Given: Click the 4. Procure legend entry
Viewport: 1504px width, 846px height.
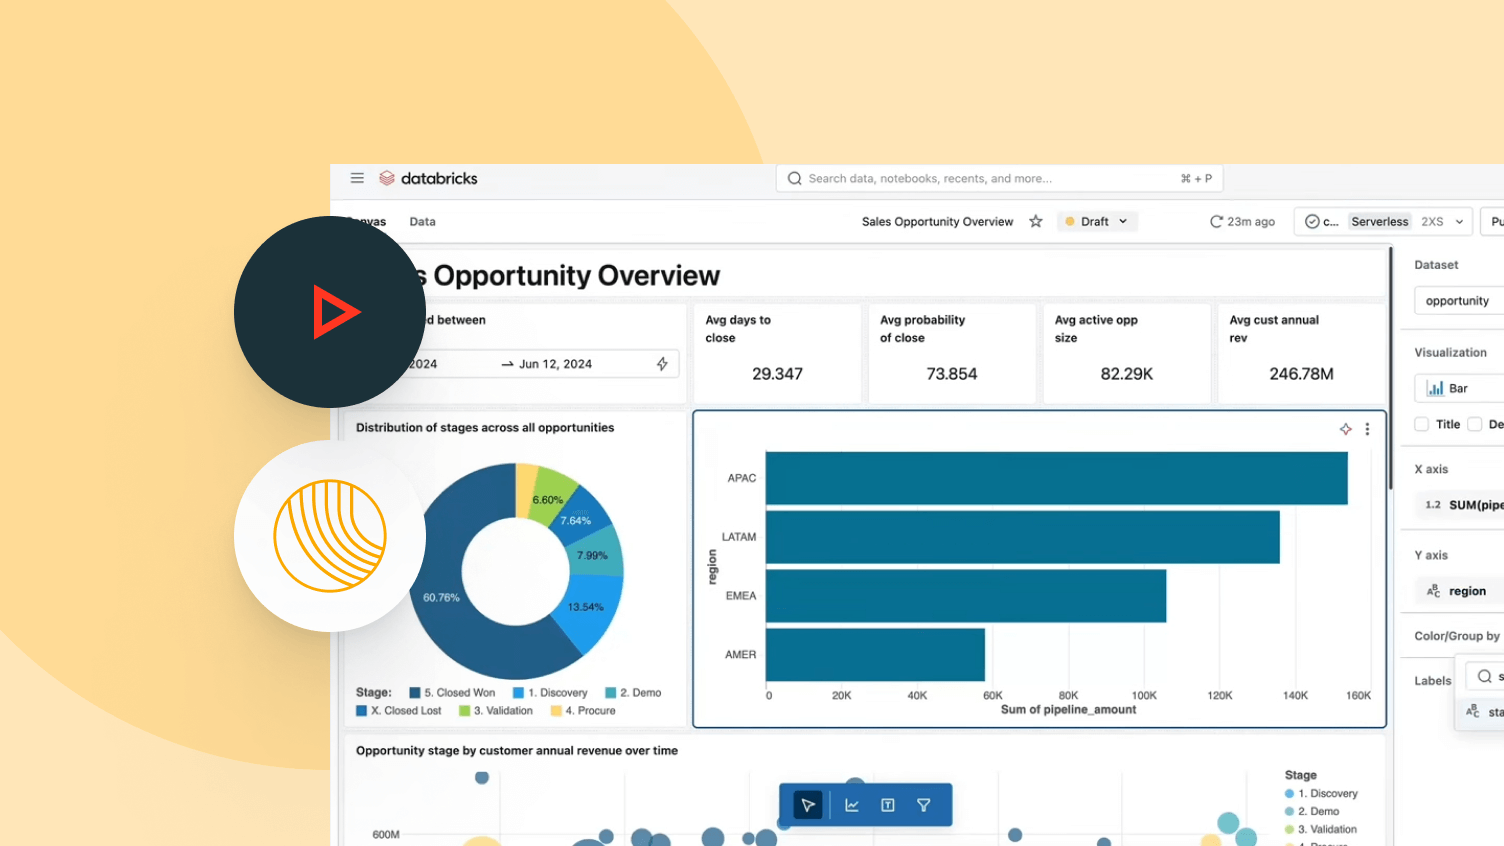Looking at the screenshot, I should tap(583, 711).
